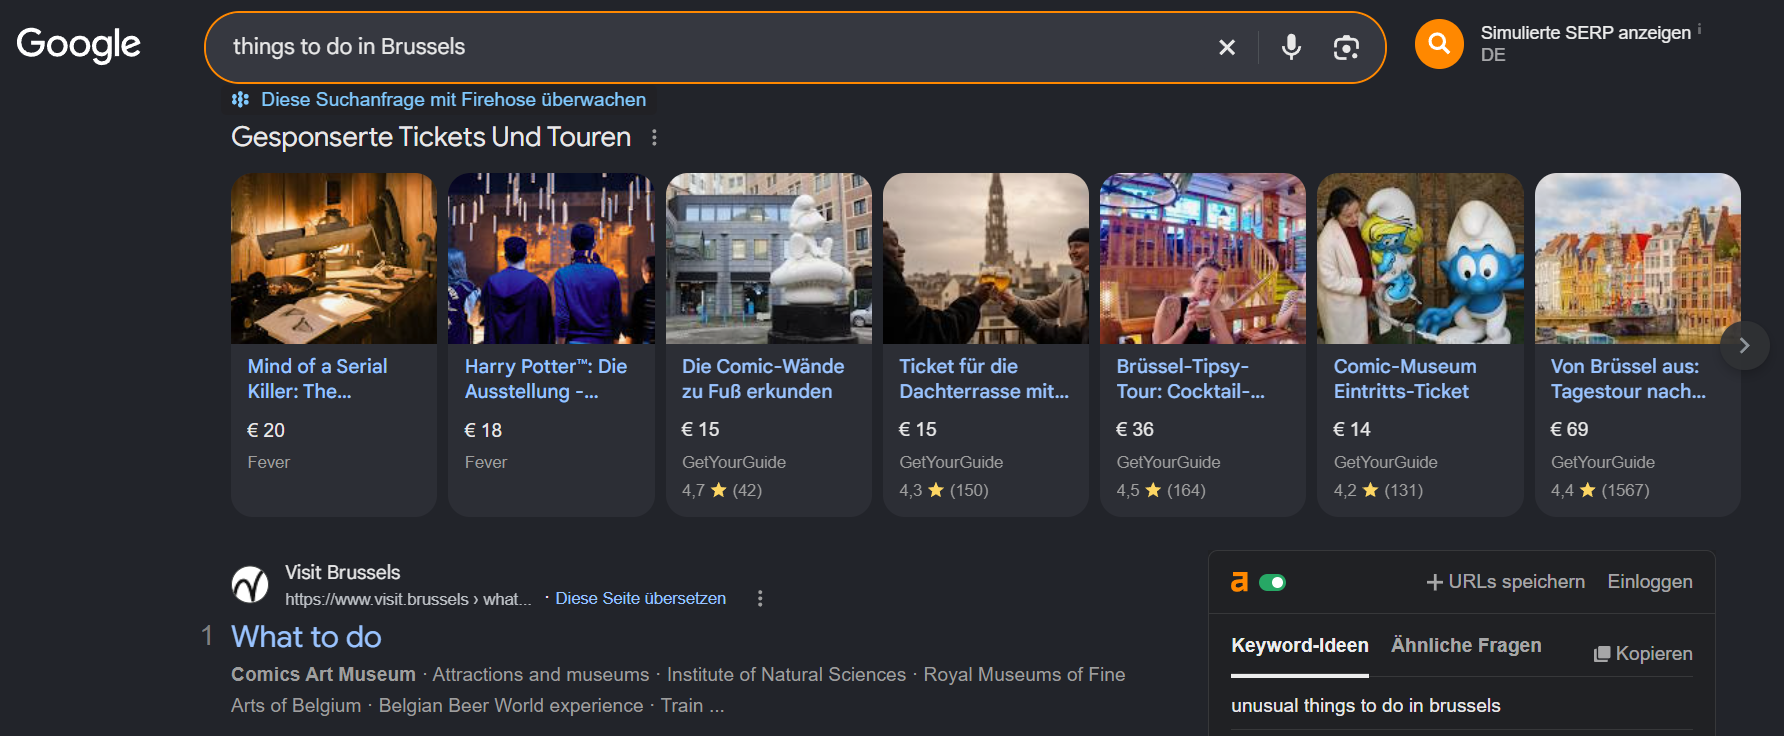The image size is (1784, 736).
Task: Select keyword unusual things to do in brussels
Action: (1366, 706)
